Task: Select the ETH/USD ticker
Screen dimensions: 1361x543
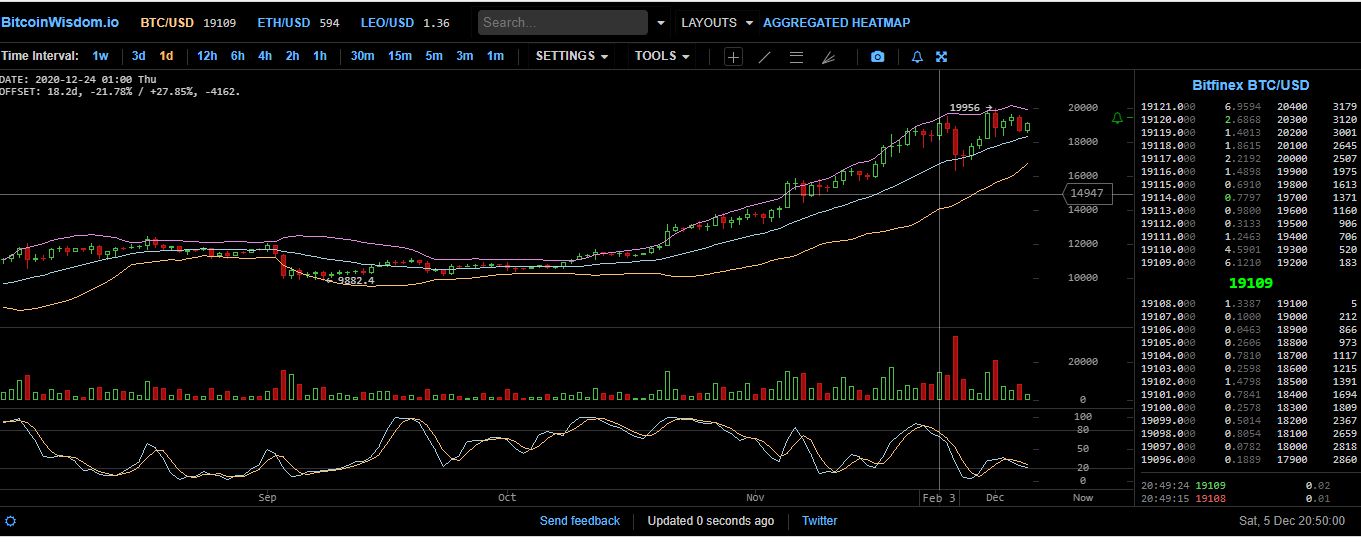Action: [283, 22]
